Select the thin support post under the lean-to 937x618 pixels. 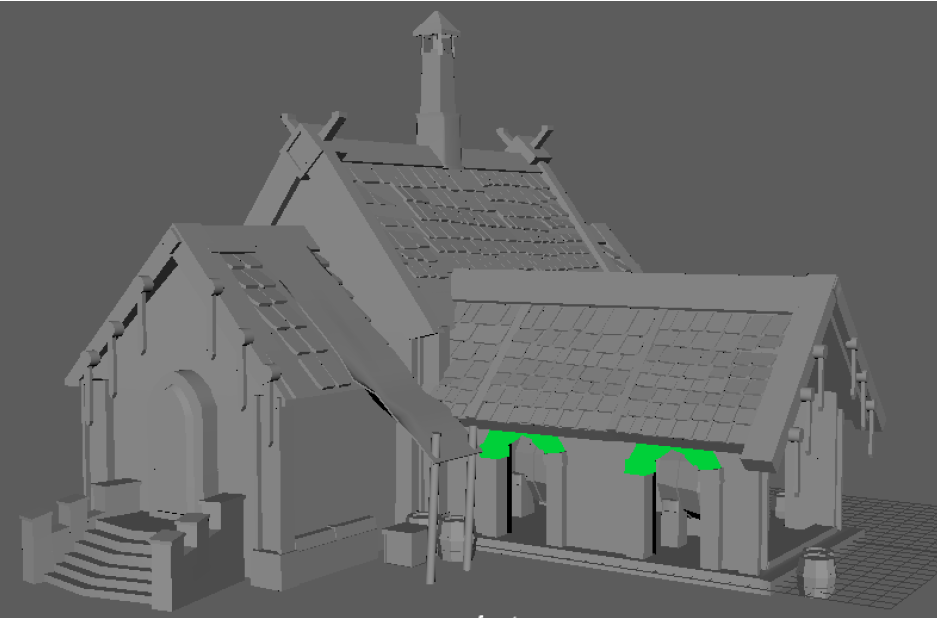[432, 510]
